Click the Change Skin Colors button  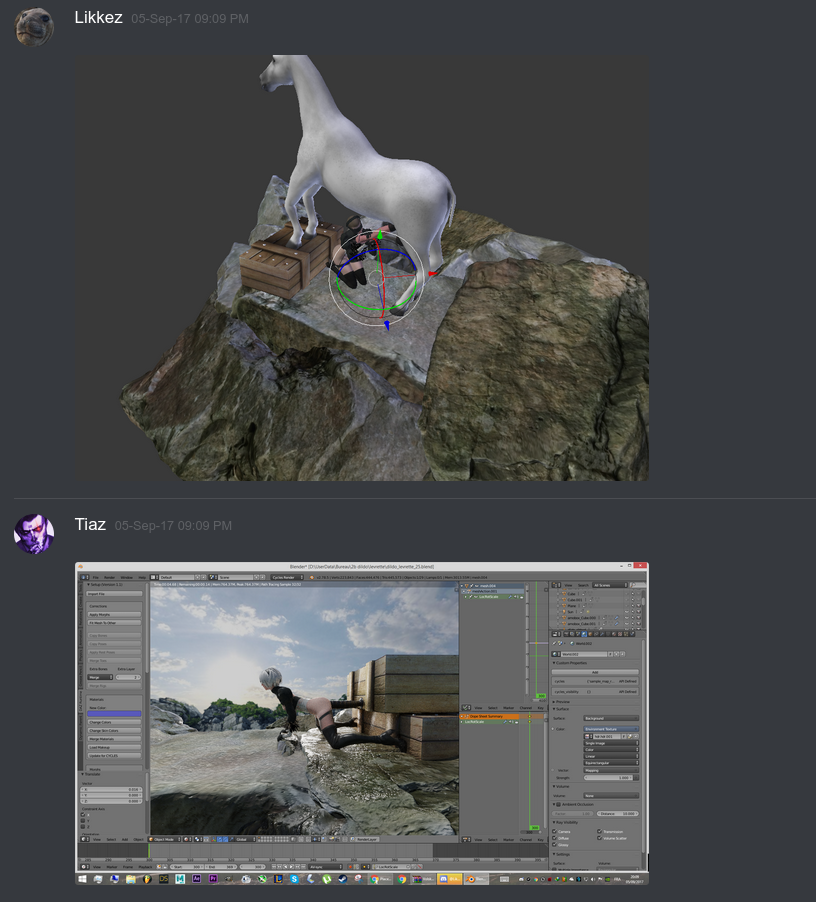click(x=114, y=731)
